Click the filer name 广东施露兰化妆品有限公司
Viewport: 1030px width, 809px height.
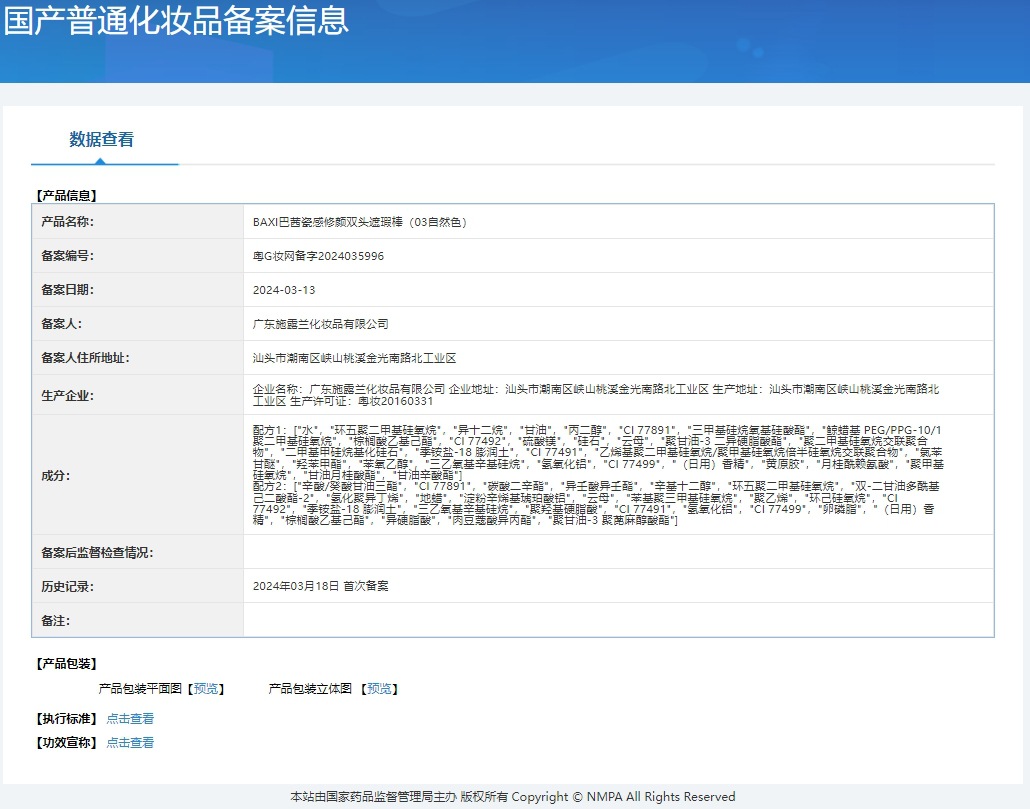pos(321,324)
